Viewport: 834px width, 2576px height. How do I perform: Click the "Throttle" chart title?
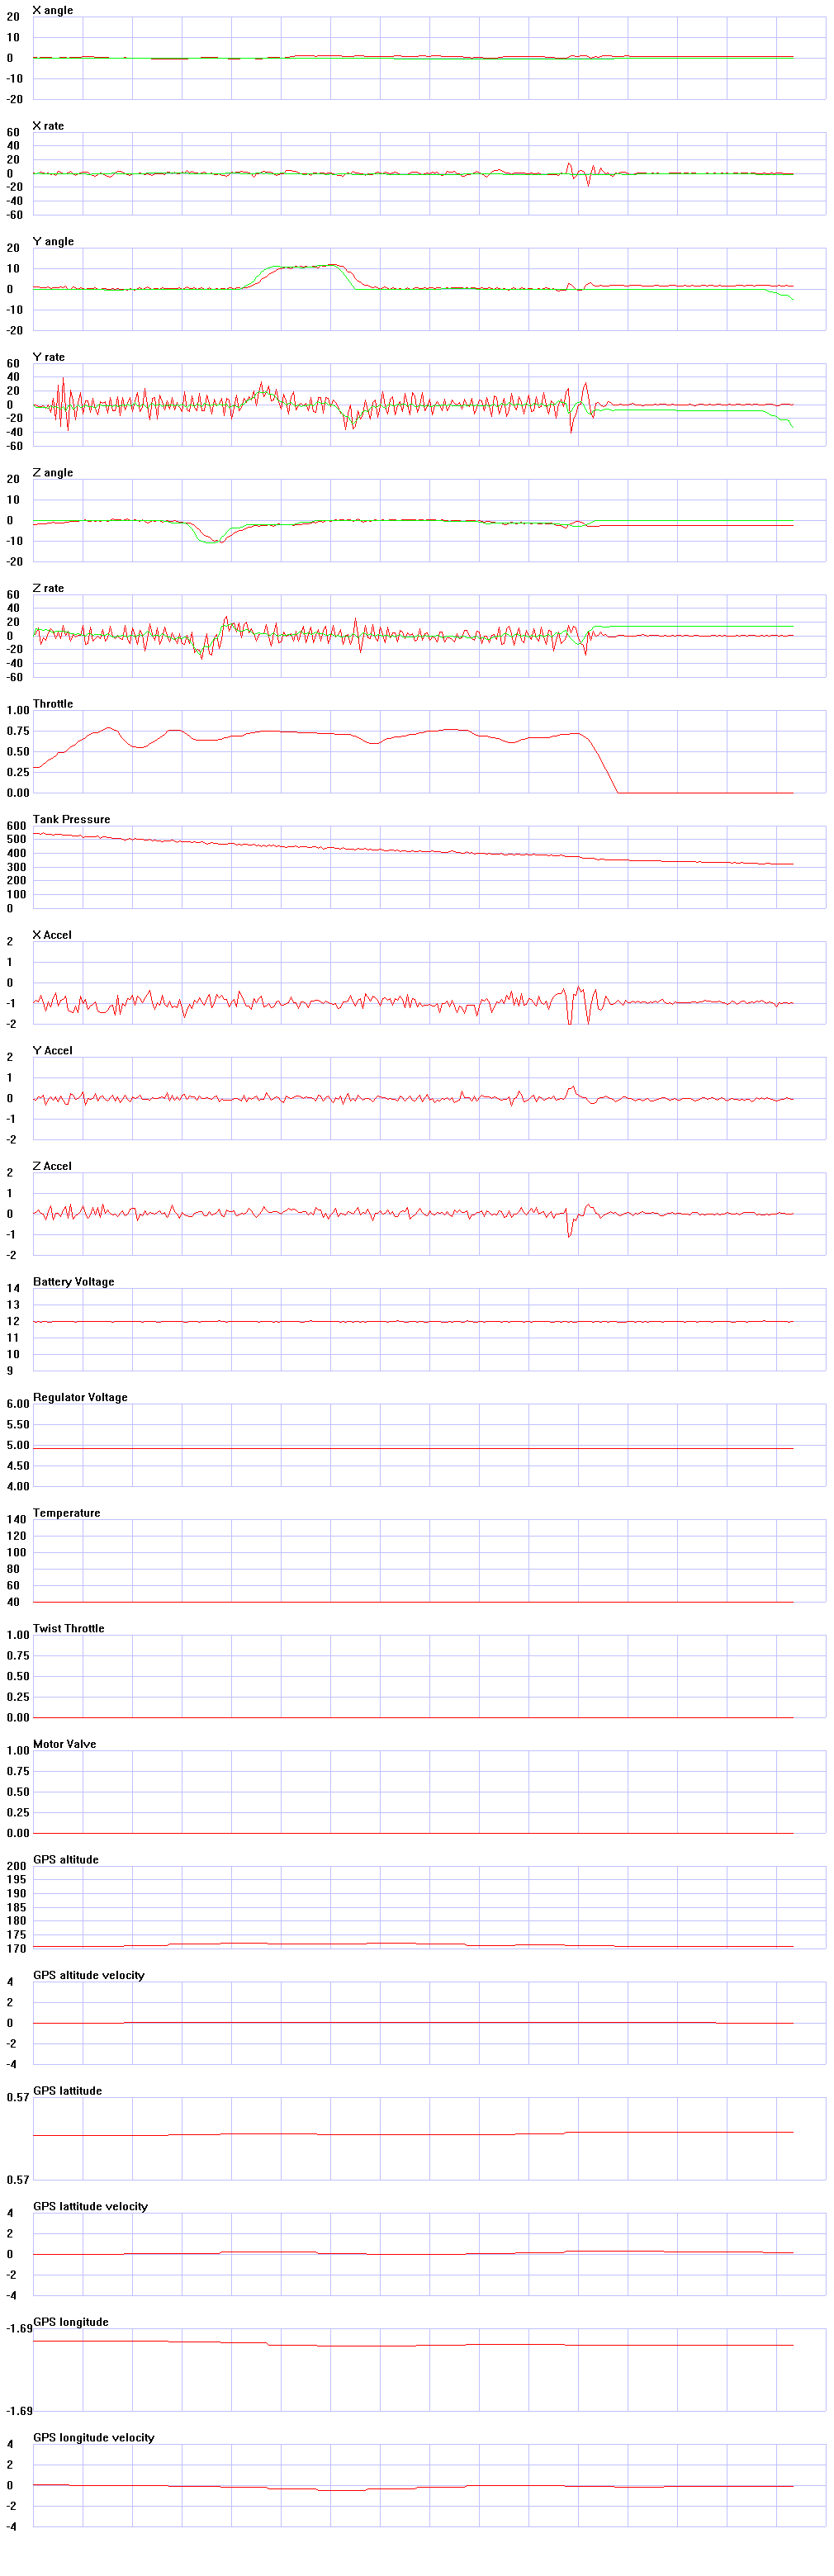(53, 704)
